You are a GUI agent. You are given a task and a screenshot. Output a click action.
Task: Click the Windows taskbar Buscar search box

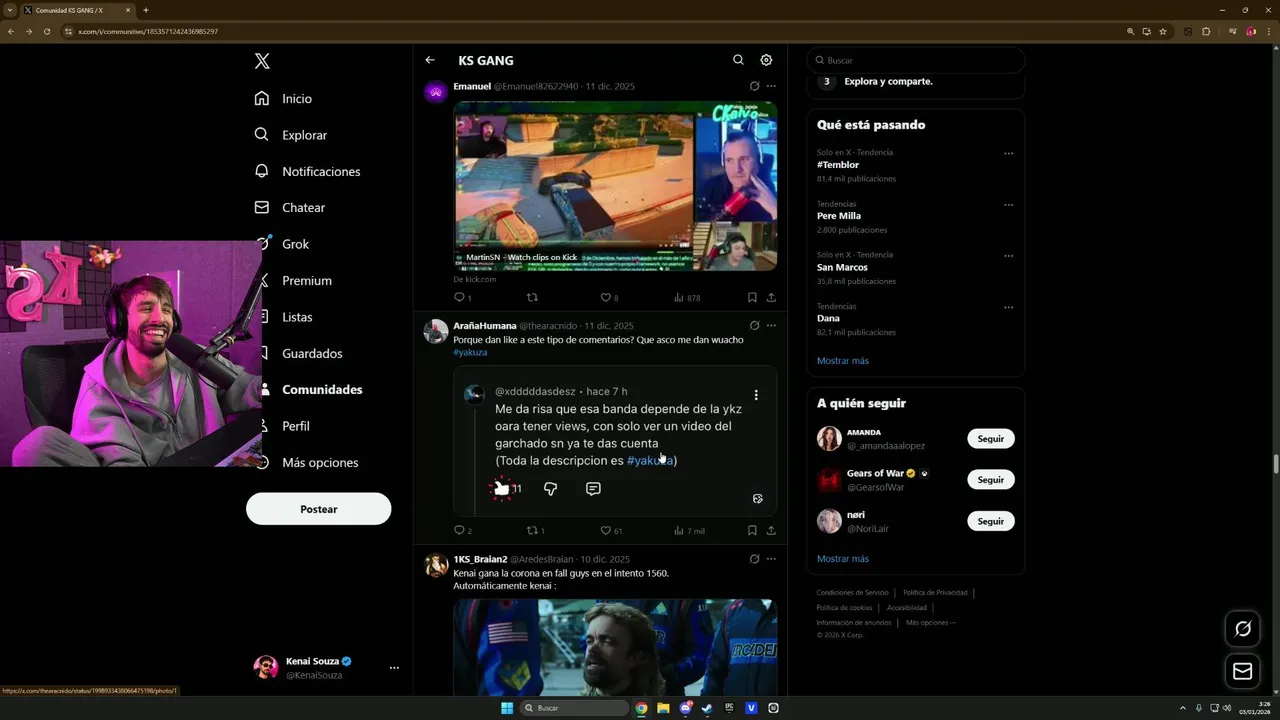(x=575, y=708)
